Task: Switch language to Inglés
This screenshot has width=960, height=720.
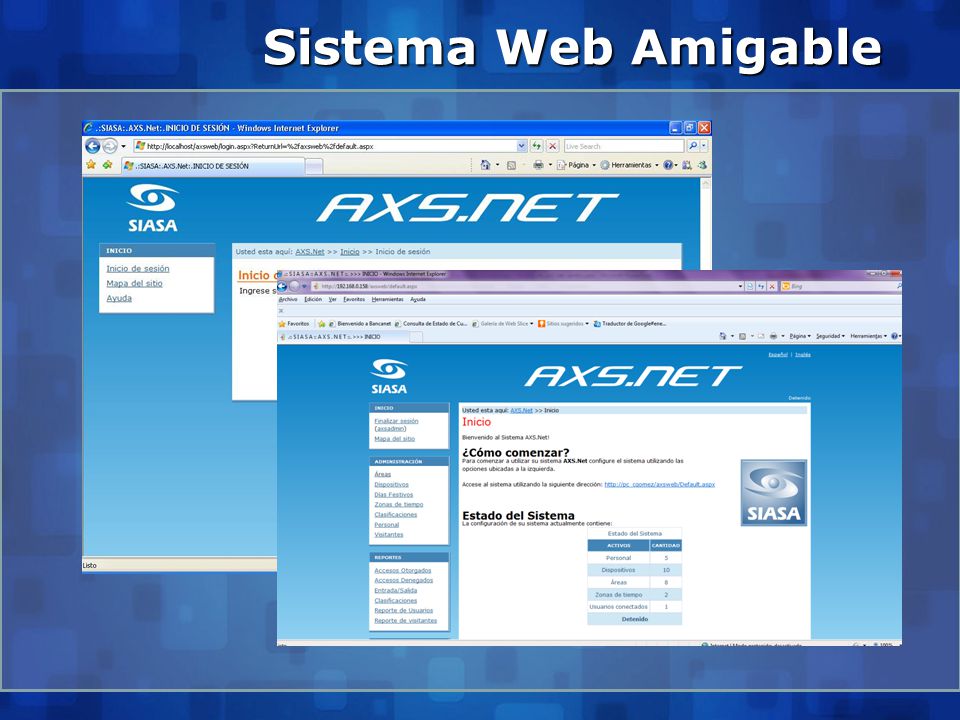Action: coord(803,354)
